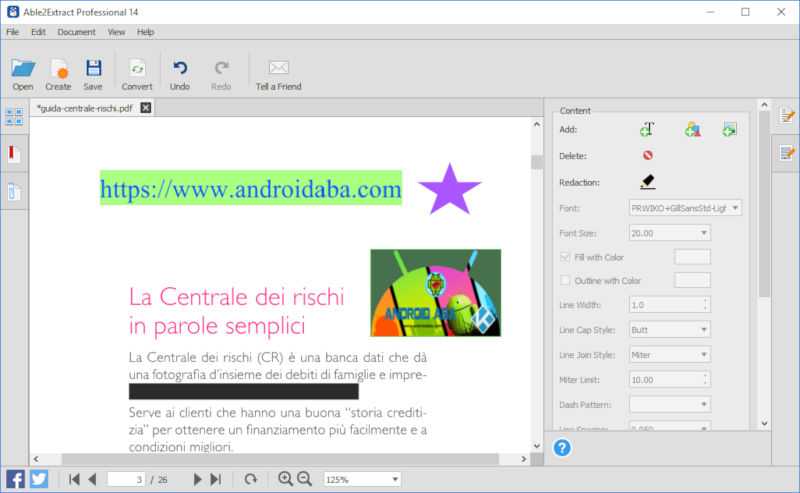Image resolution: width=800 pixels, height=493 pixels.
Task: Zoom out with the magnifier minus icon
Action: point(305,479)
